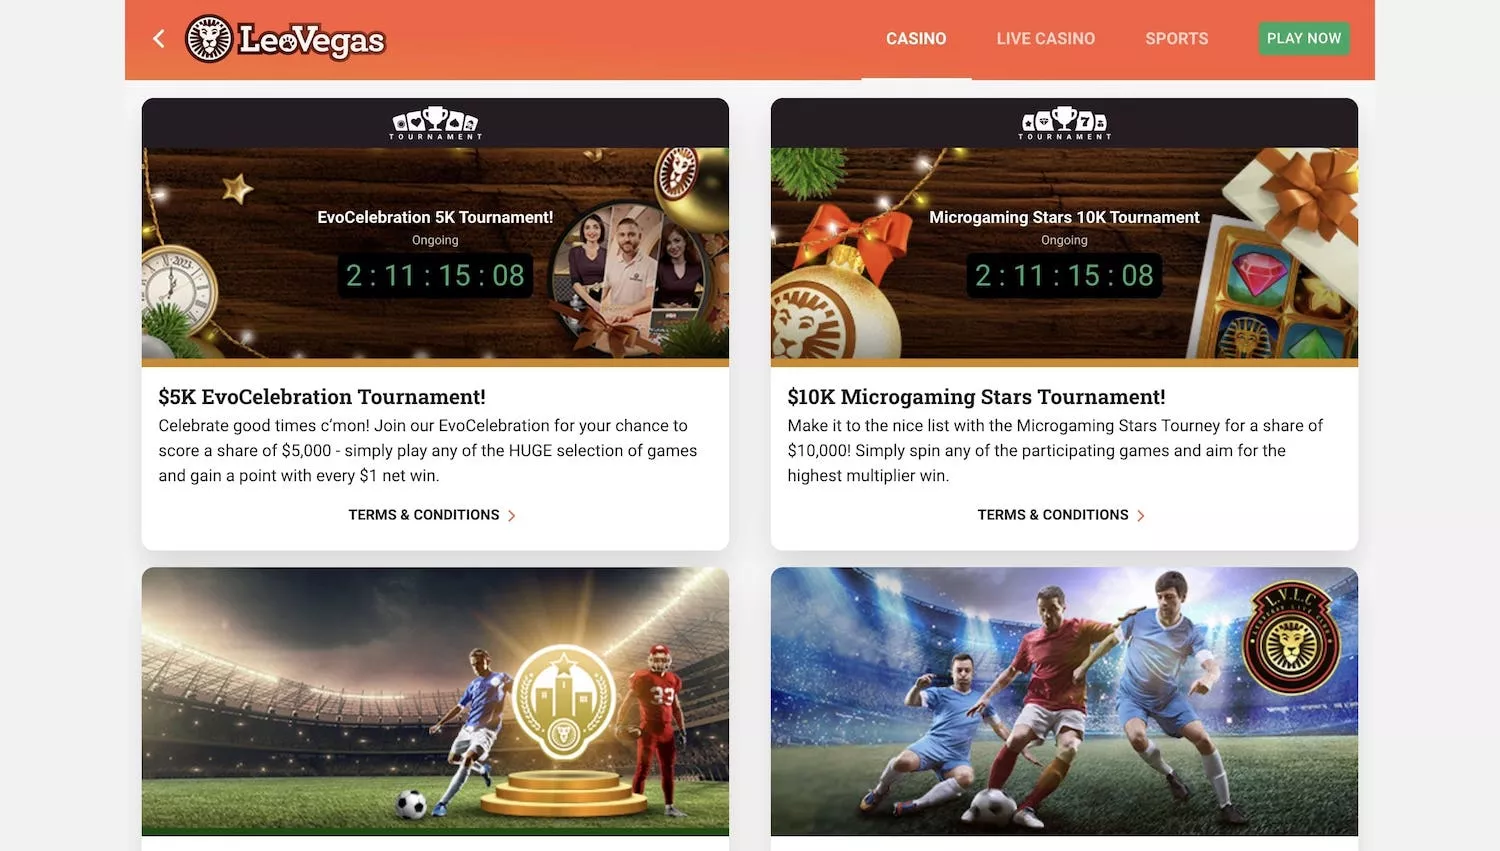Click the tournament icon on EvoCelebration card

point(435,124)
